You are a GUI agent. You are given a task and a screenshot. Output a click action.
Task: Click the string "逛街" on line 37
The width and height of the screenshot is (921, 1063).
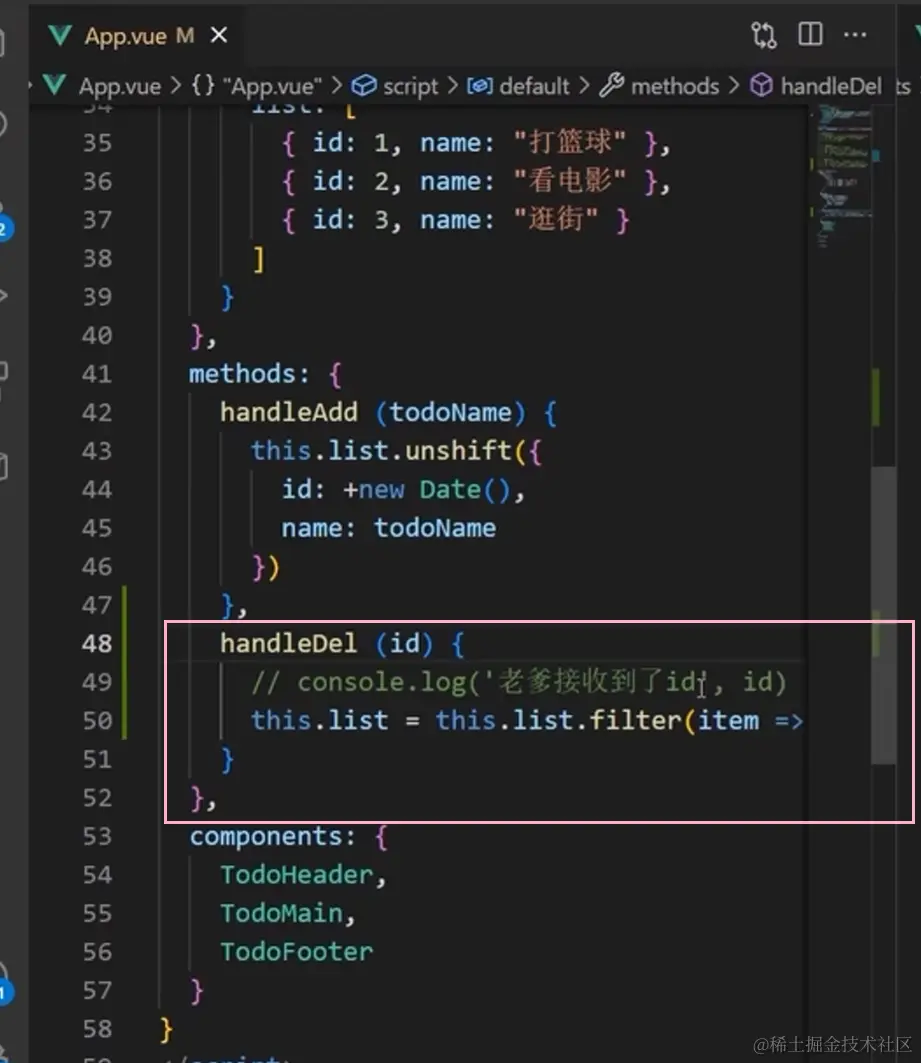click(x=556, y=220)
